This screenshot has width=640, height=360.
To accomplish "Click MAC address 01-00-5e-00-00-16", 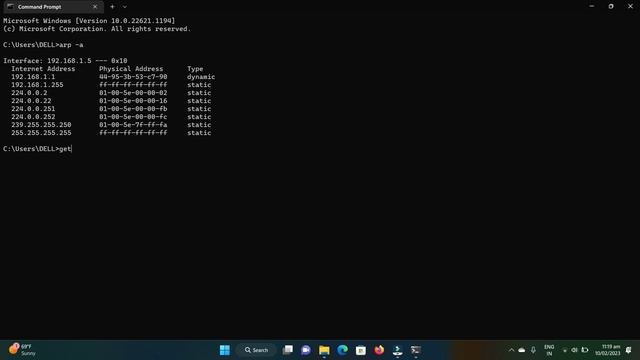I will point(133,101).
